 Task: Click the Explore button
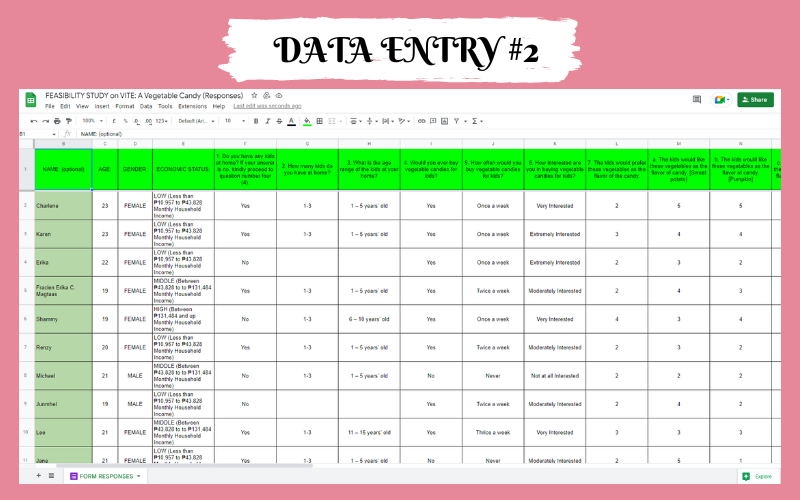click(758, 476)
